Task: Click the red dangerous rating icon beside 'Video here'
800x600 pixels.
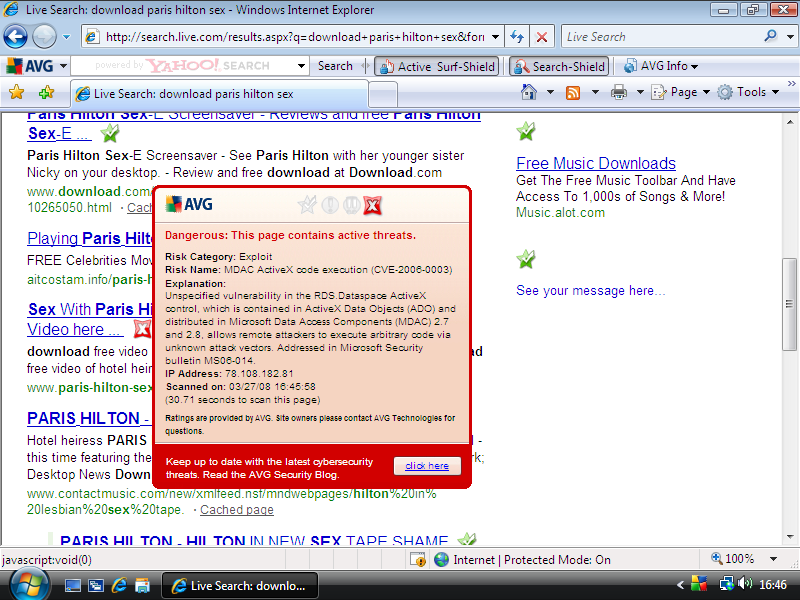Action: pos(142,329)
